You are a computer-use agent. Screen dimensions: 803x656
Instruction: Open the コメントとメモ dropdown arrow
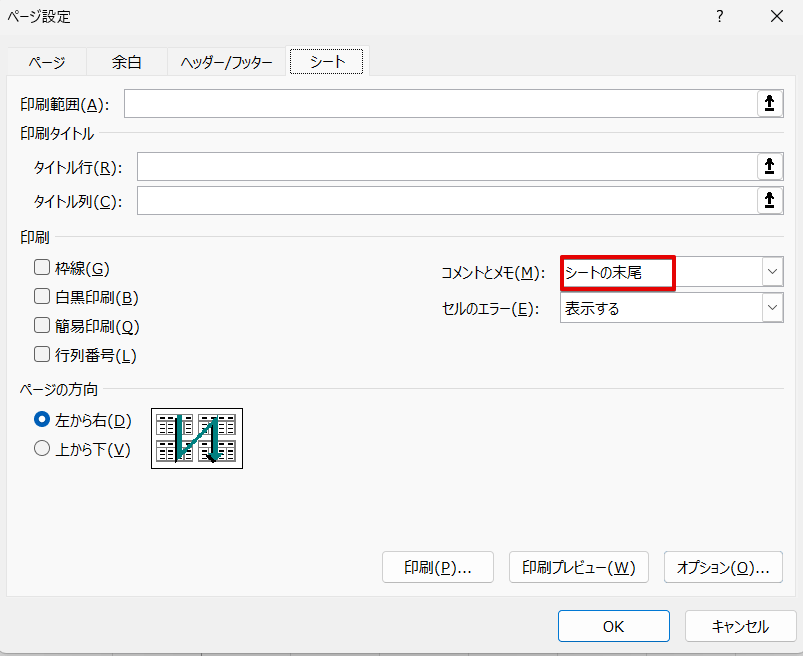click(x=772, y=272)
